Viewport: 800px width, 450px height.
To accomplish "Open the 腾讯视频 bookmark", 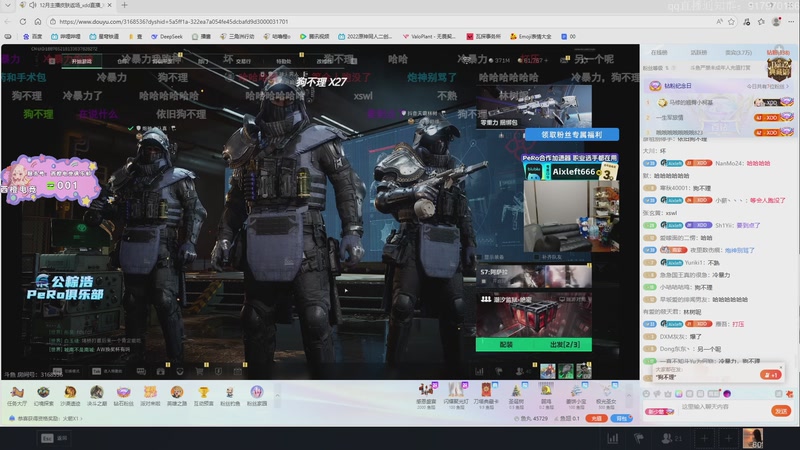I will pyautogui.click(x=314, y=36).
